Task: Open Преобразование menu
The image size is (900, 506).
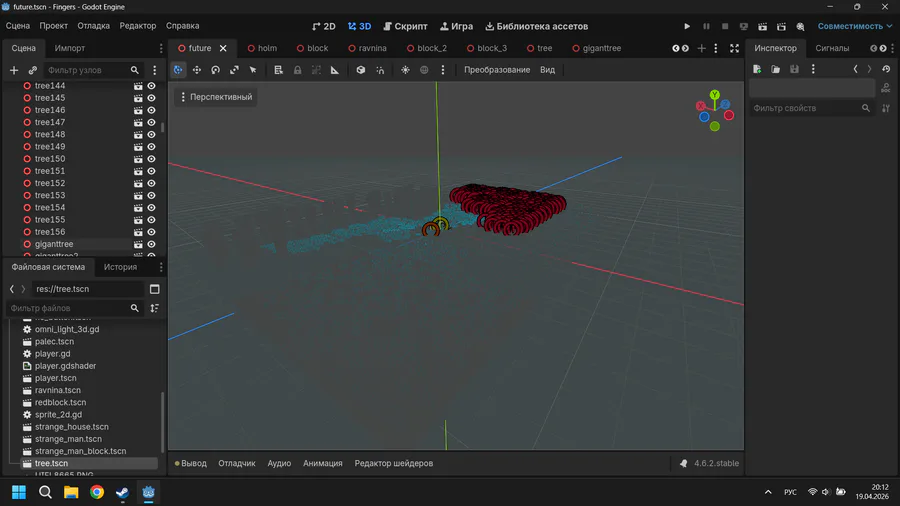Action: click(x=497, y=70)
